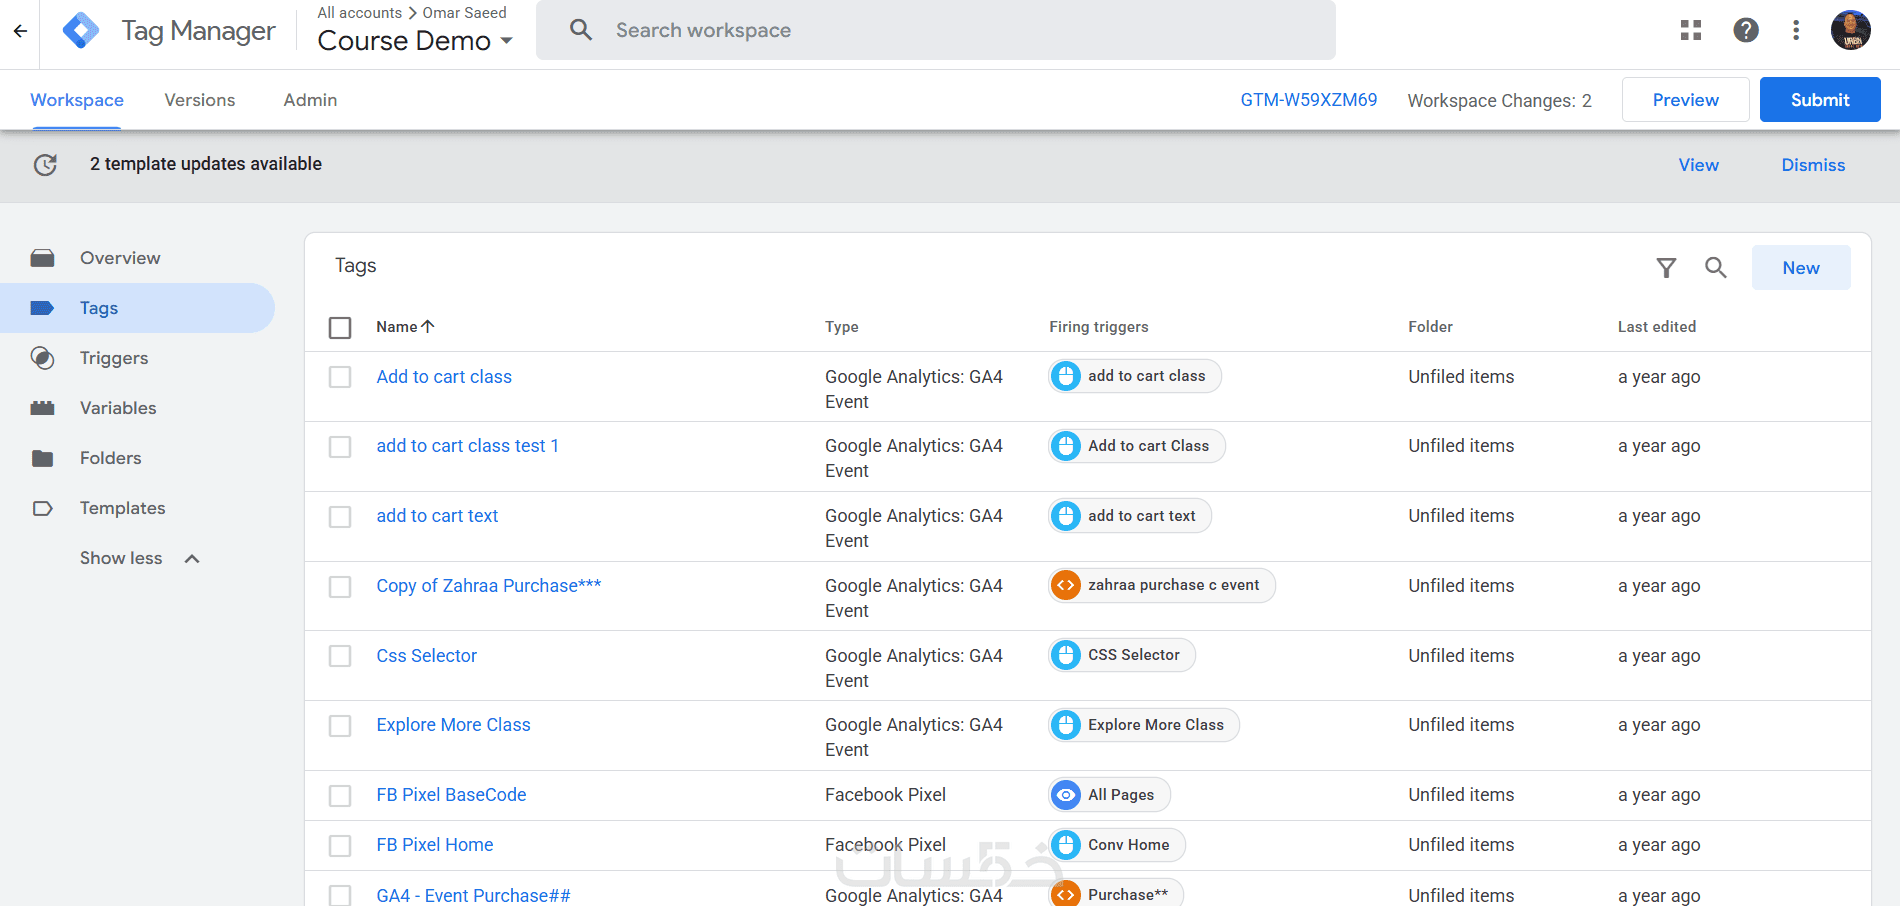Click the Search workspace field

pyautogui.click(x=936, y=30)
